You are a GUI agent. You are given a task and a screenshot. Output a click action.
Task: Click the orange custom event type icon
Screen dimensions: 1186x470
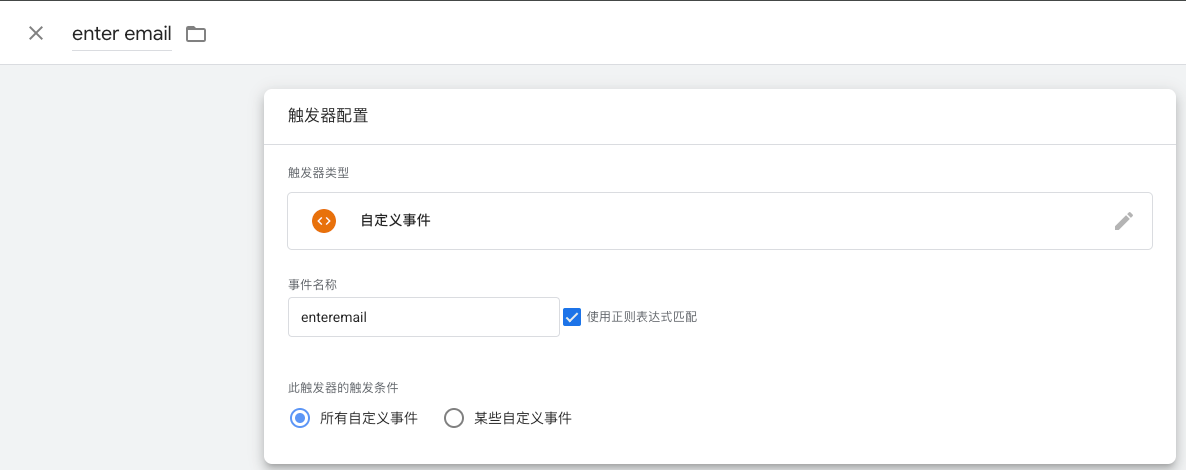click(323, 221)
